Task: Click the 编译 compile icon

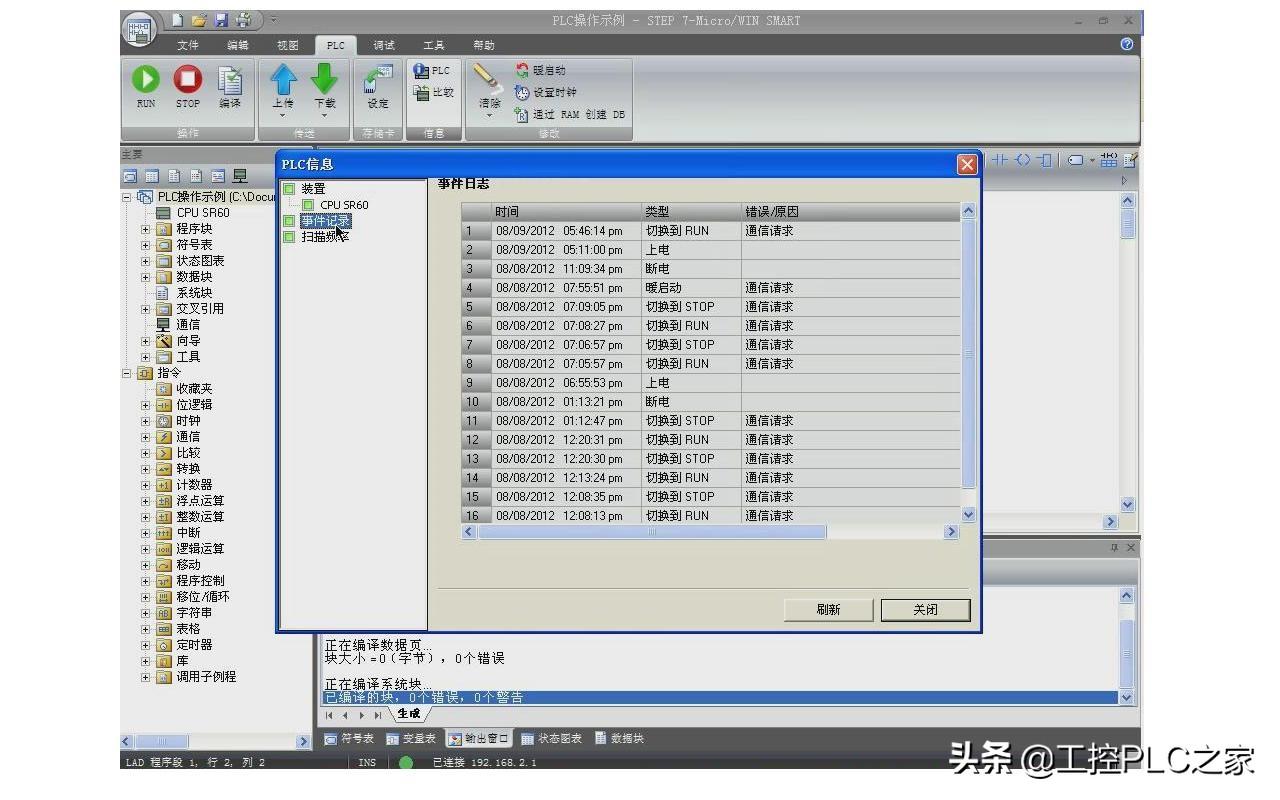Action: [x=230, y=80]
